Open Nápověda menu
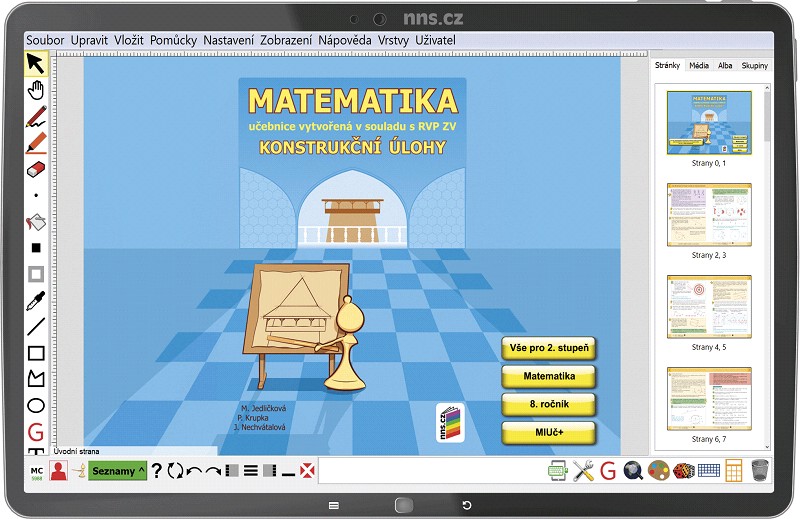Image resolution: width=800 pixels, height=519 pixels. pyautogui.click(x=344, y=40)
